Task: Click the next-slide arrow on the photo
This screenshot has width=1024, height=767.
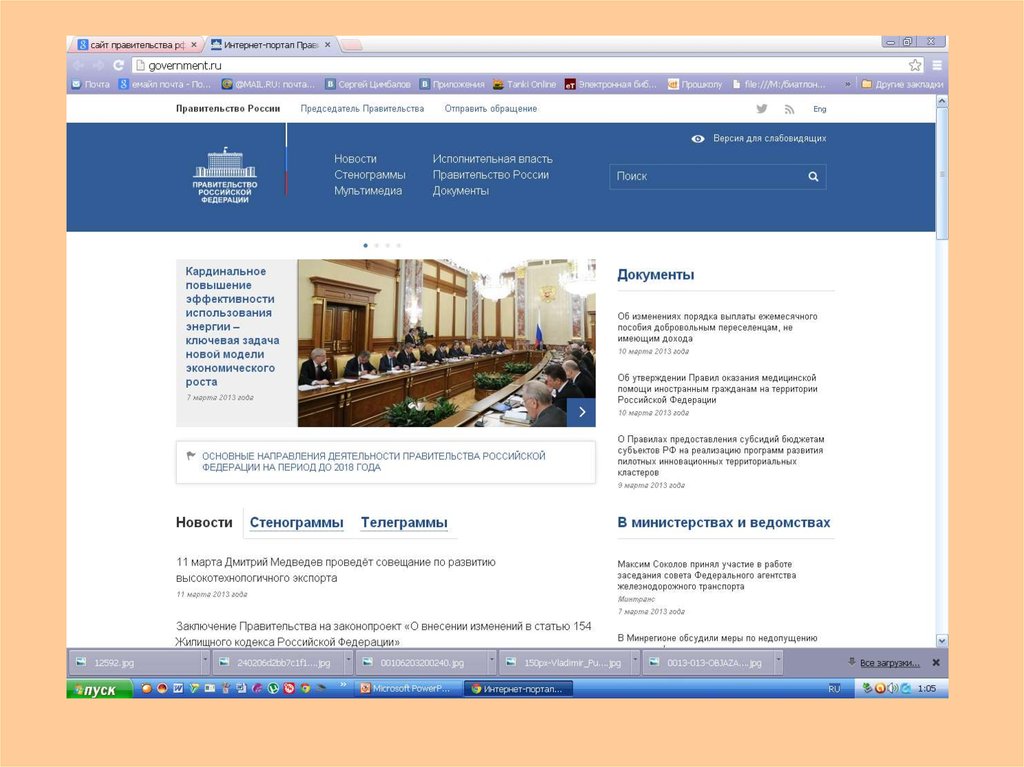Action: point(581,412)
